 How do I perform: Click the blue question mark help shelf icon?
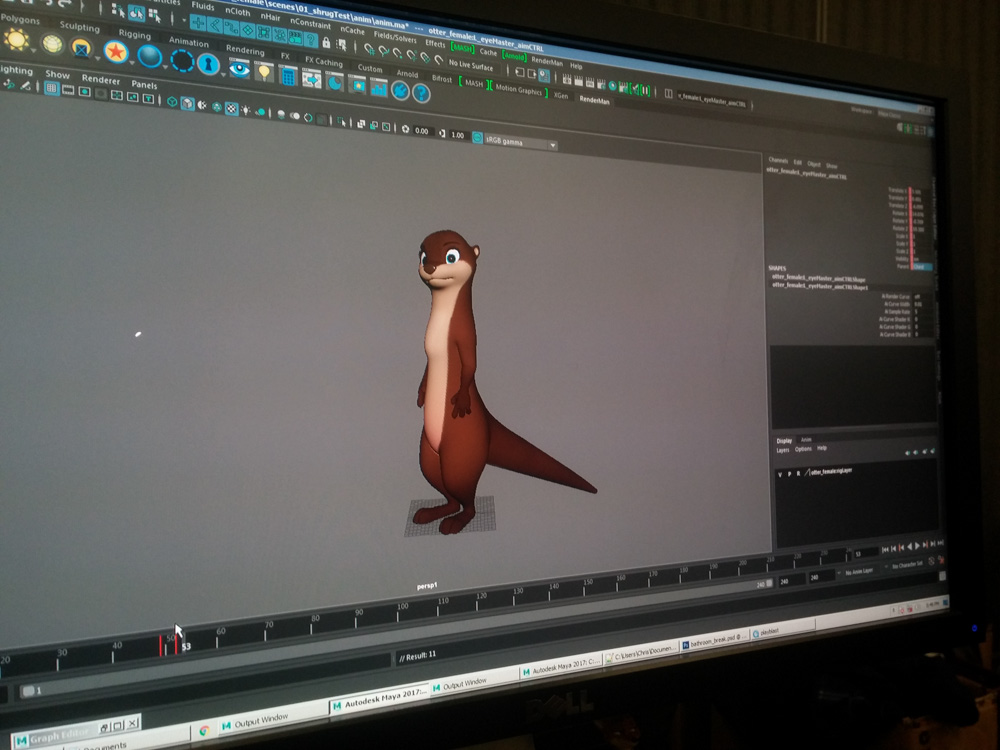pyautogui.click(x=421, y=93)
